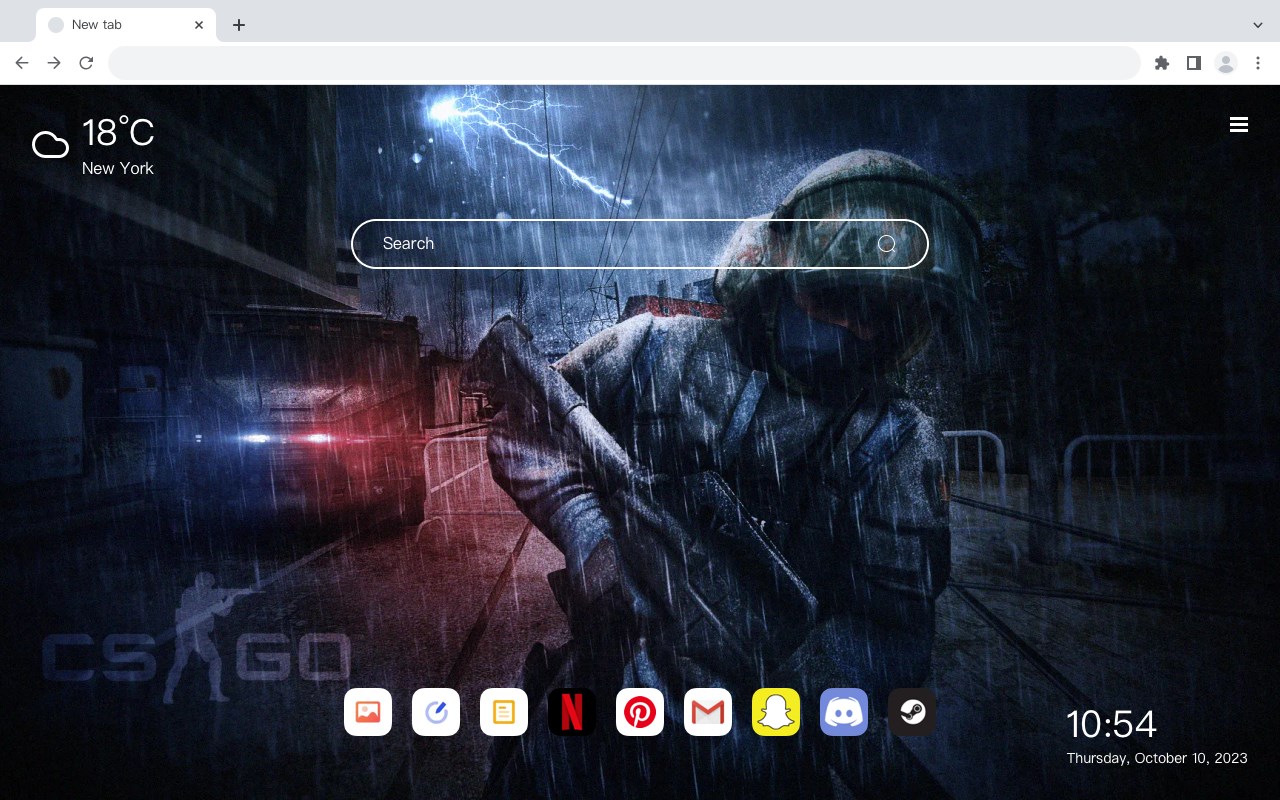Open the Chrome three-dot menu
Viewport: 1280px width, 800px height.
click(1258, 63)
